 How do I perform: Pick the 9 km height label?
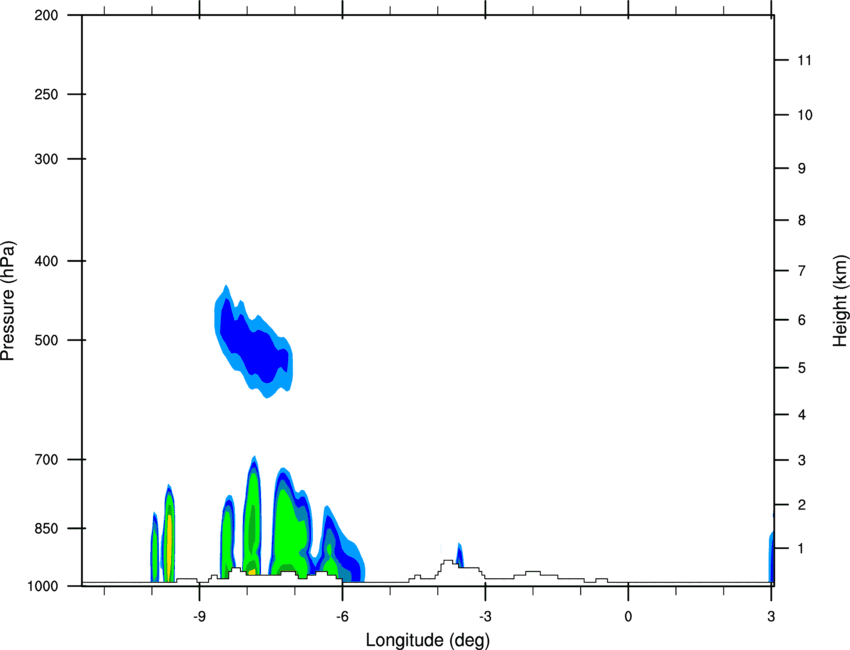[802, 169]
